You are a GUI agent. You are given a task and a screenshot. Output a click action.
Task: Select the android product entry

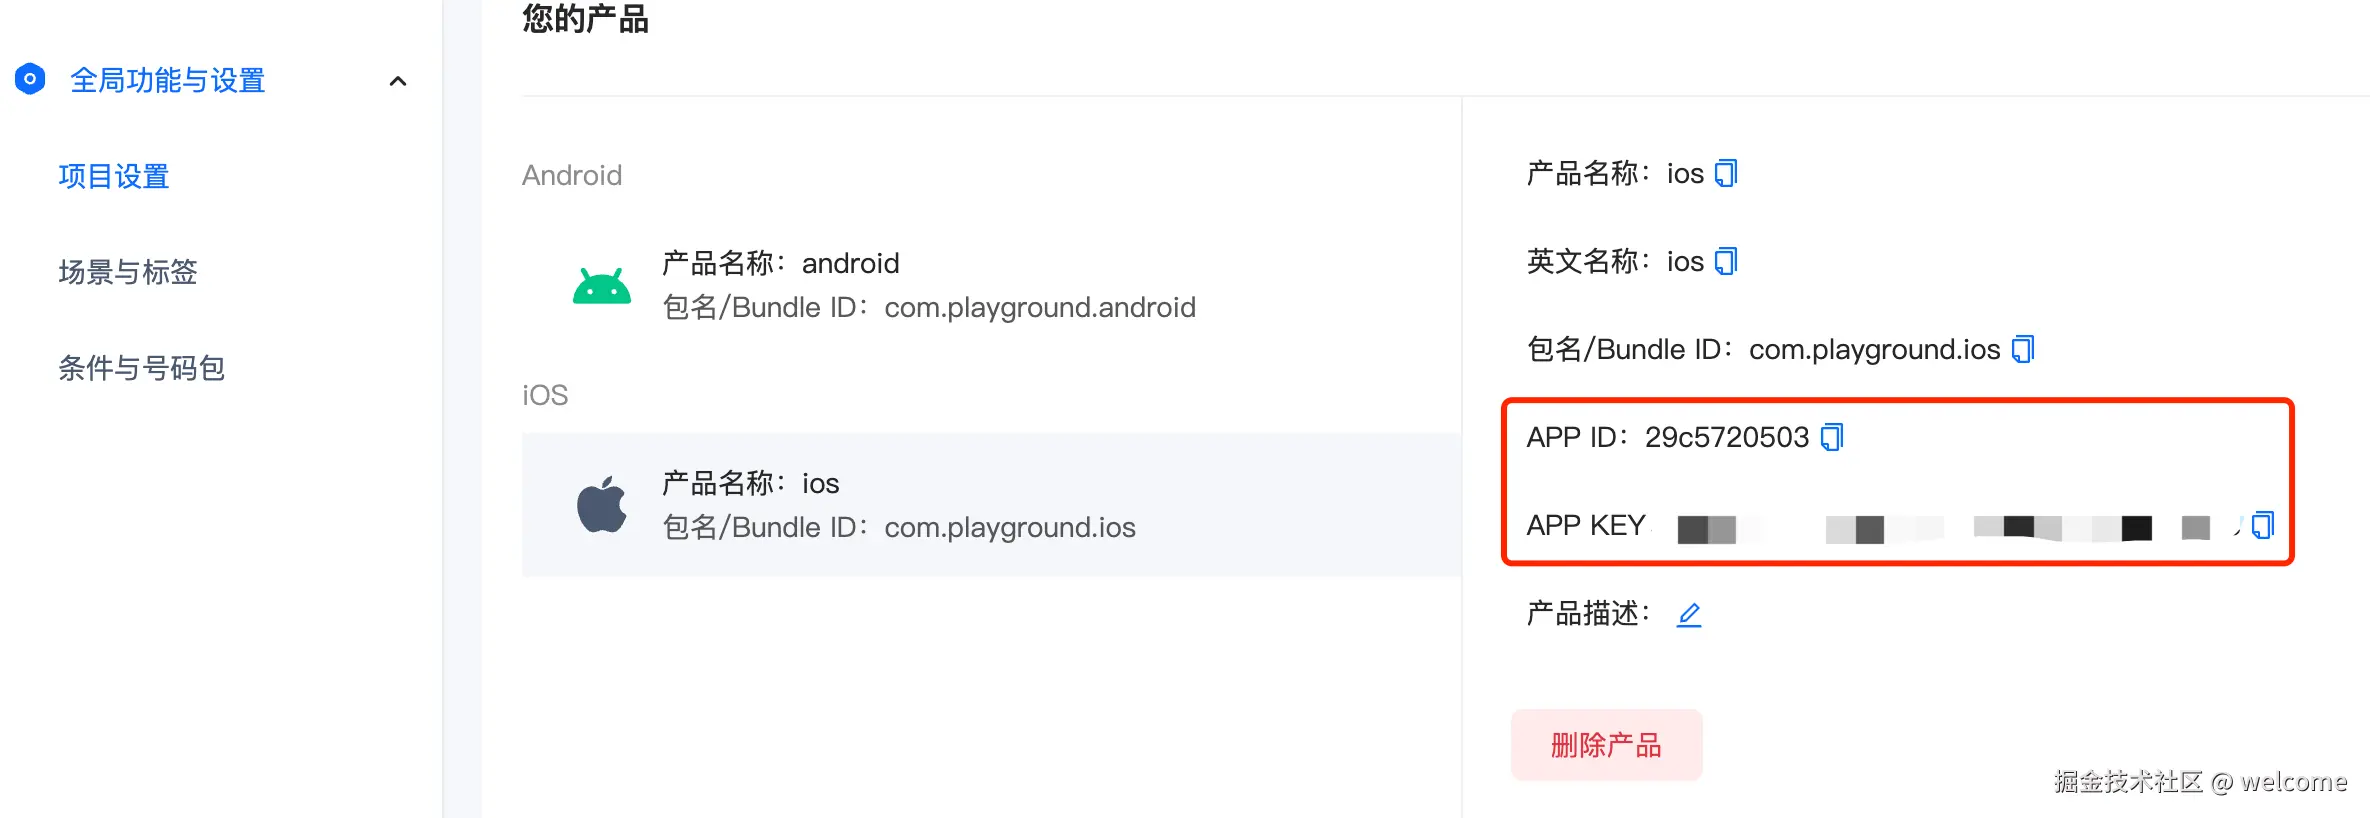[990, 285]
